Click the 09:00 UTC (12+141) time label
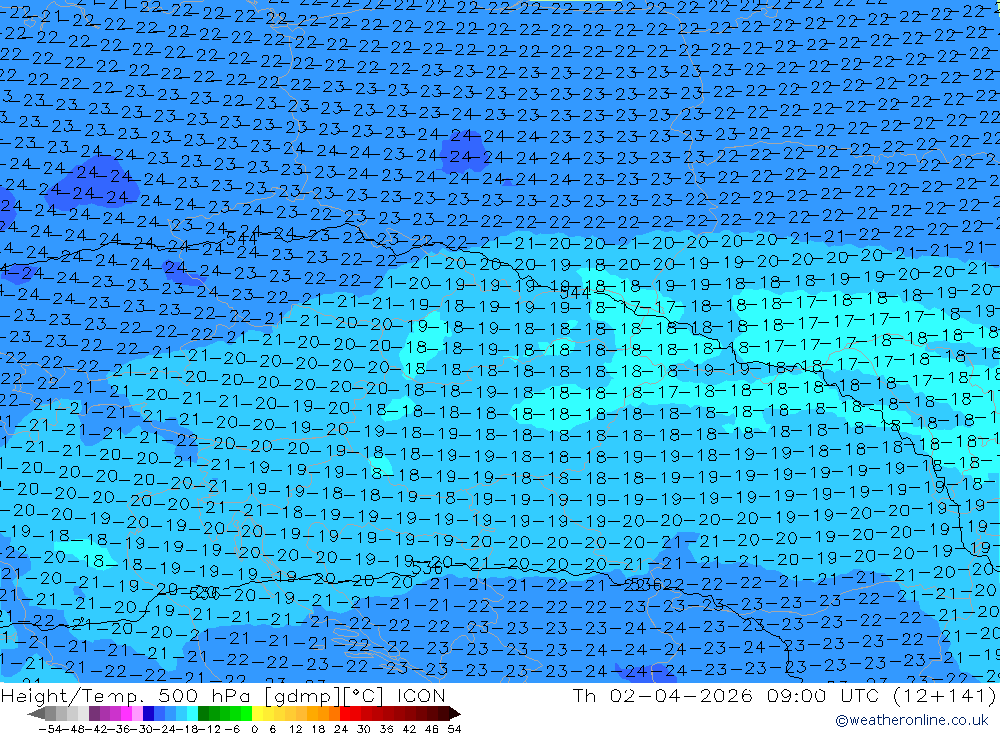 click(x=881, y=695)
